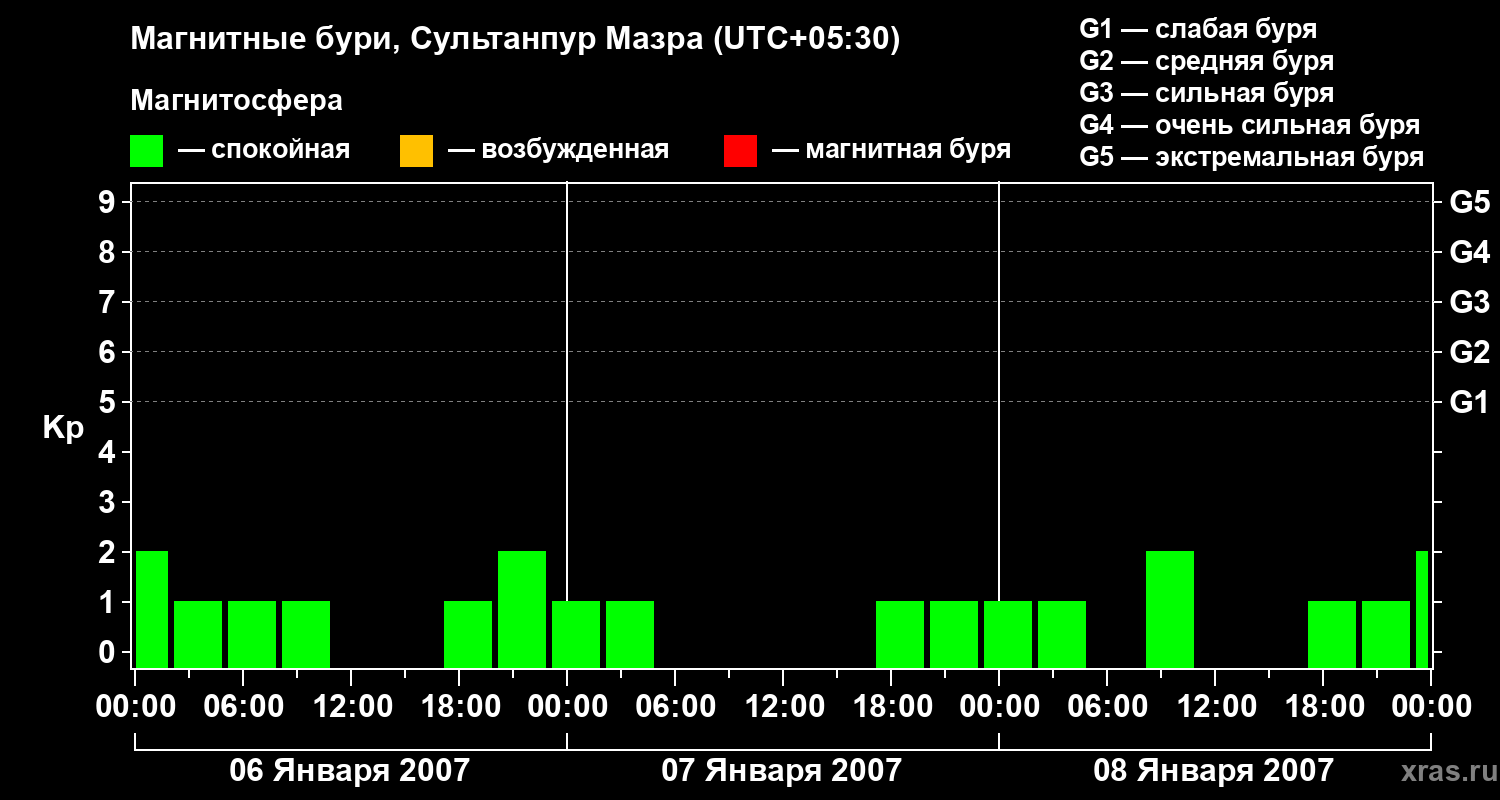Click the "08 Января 2007" date label
Screen dimensions: 1500x800
(x=1214, y=770)
